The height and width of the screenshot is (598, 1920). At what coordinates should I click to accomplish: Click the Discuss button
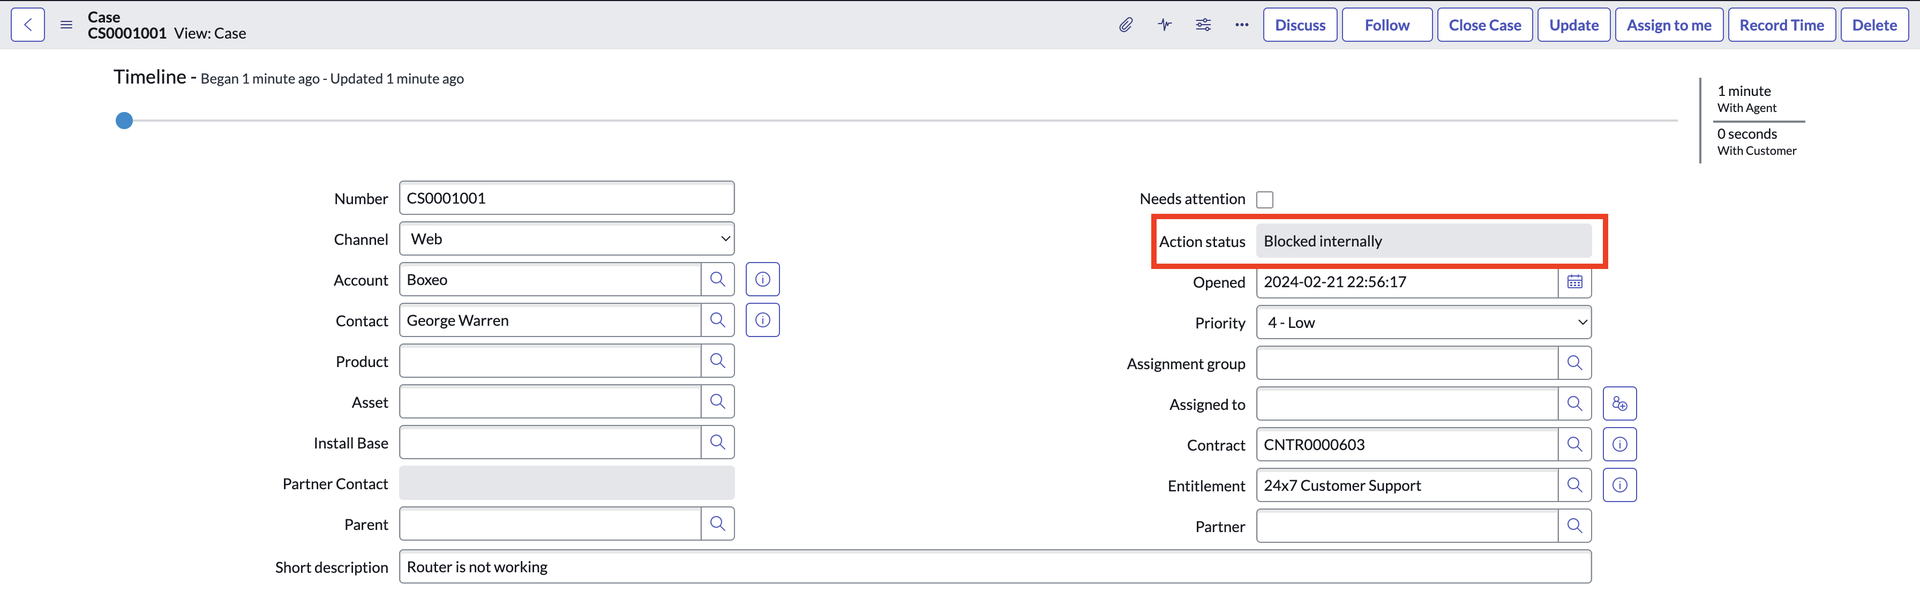click(x=1300, y=25)
